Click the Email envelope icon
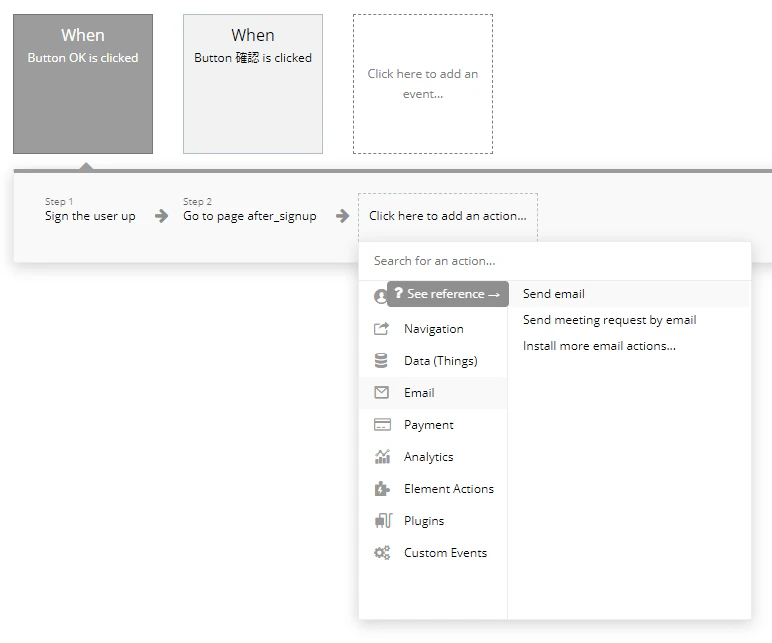The width and height of the screenshot is (772, 643). pos(382,392)
